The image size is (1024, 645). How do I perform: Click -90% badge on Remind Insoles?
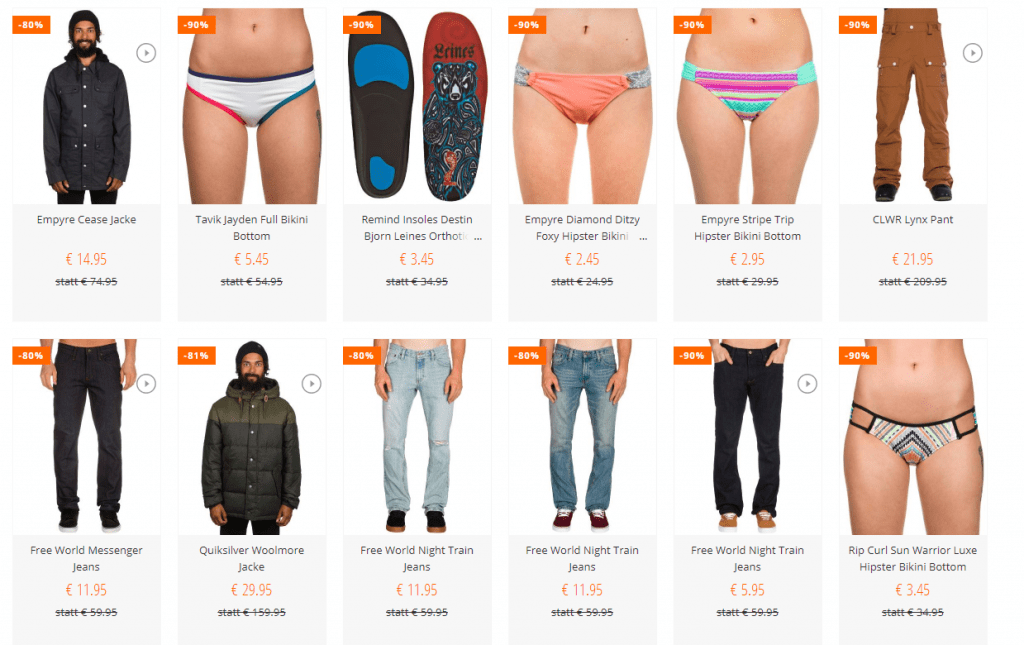pyautogui.click(x=362, y=25)
